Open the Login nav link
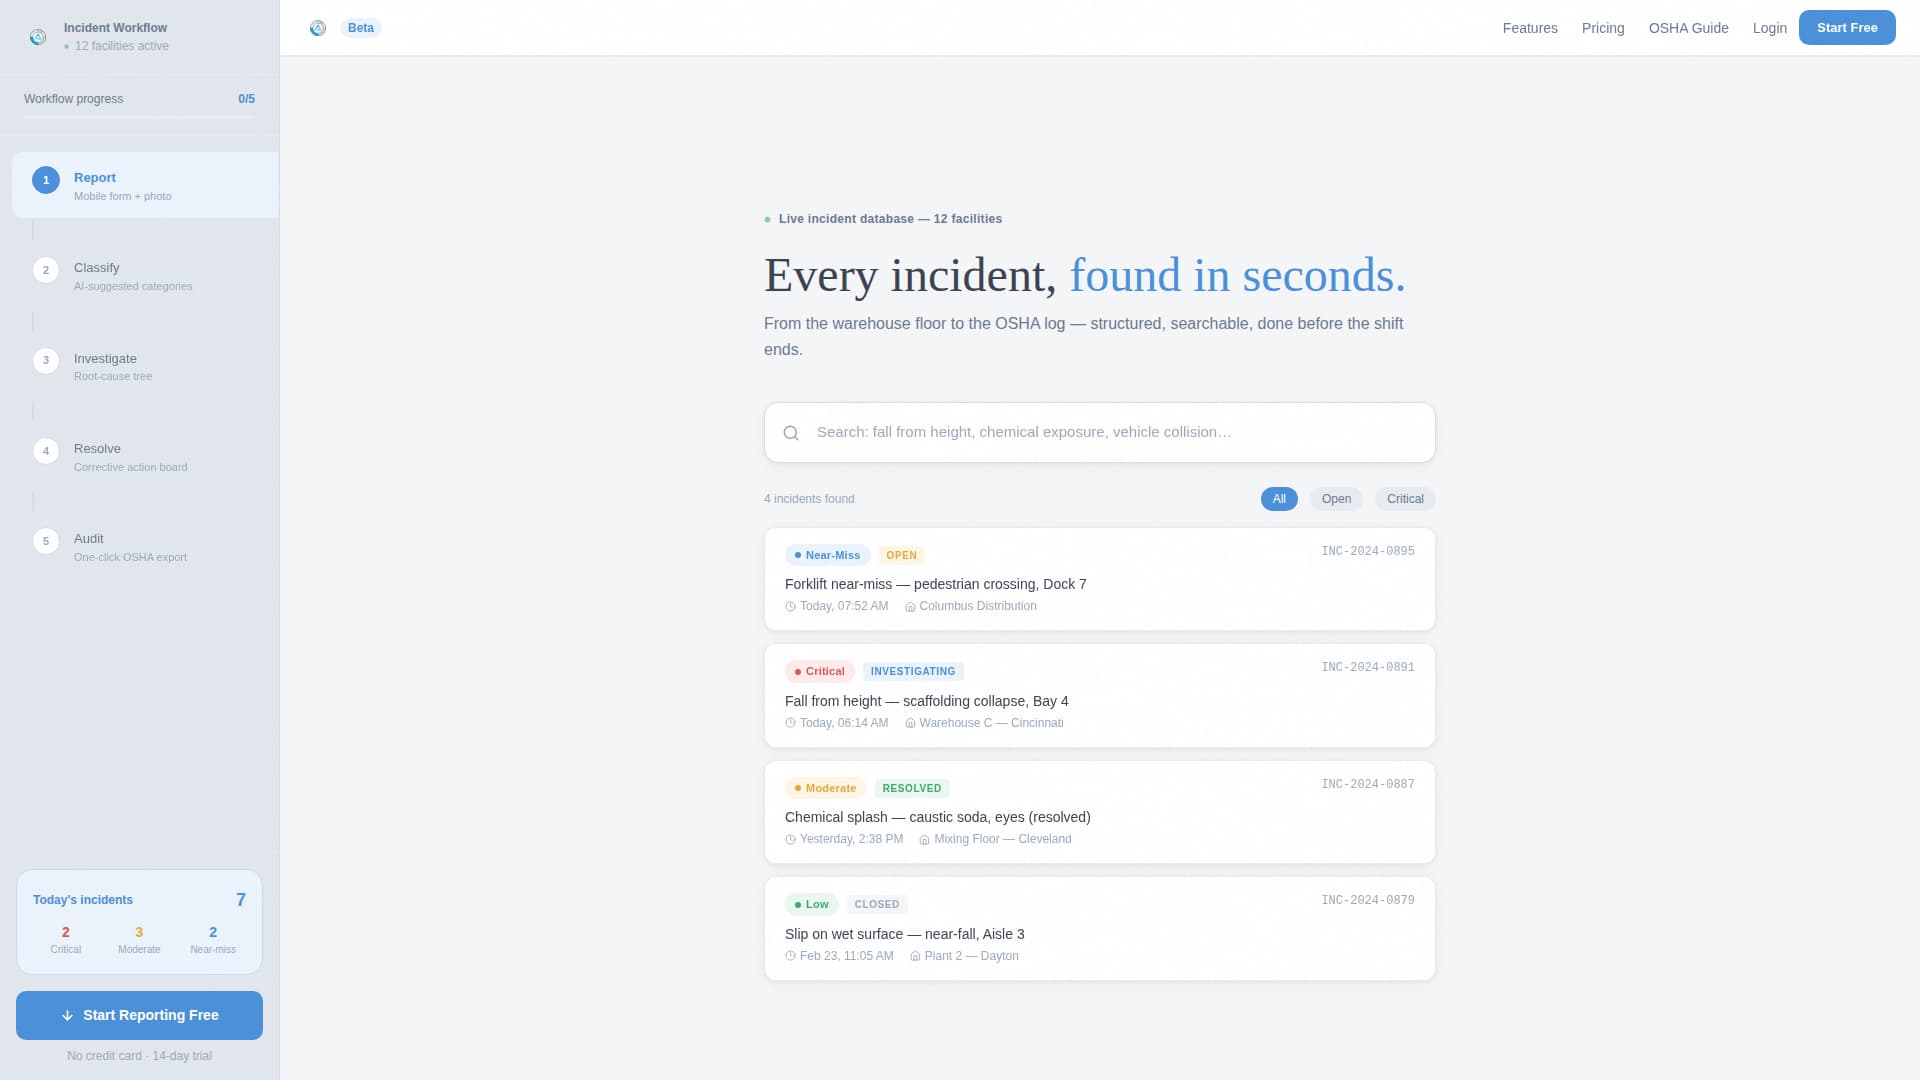 (x=1770, y=28)
